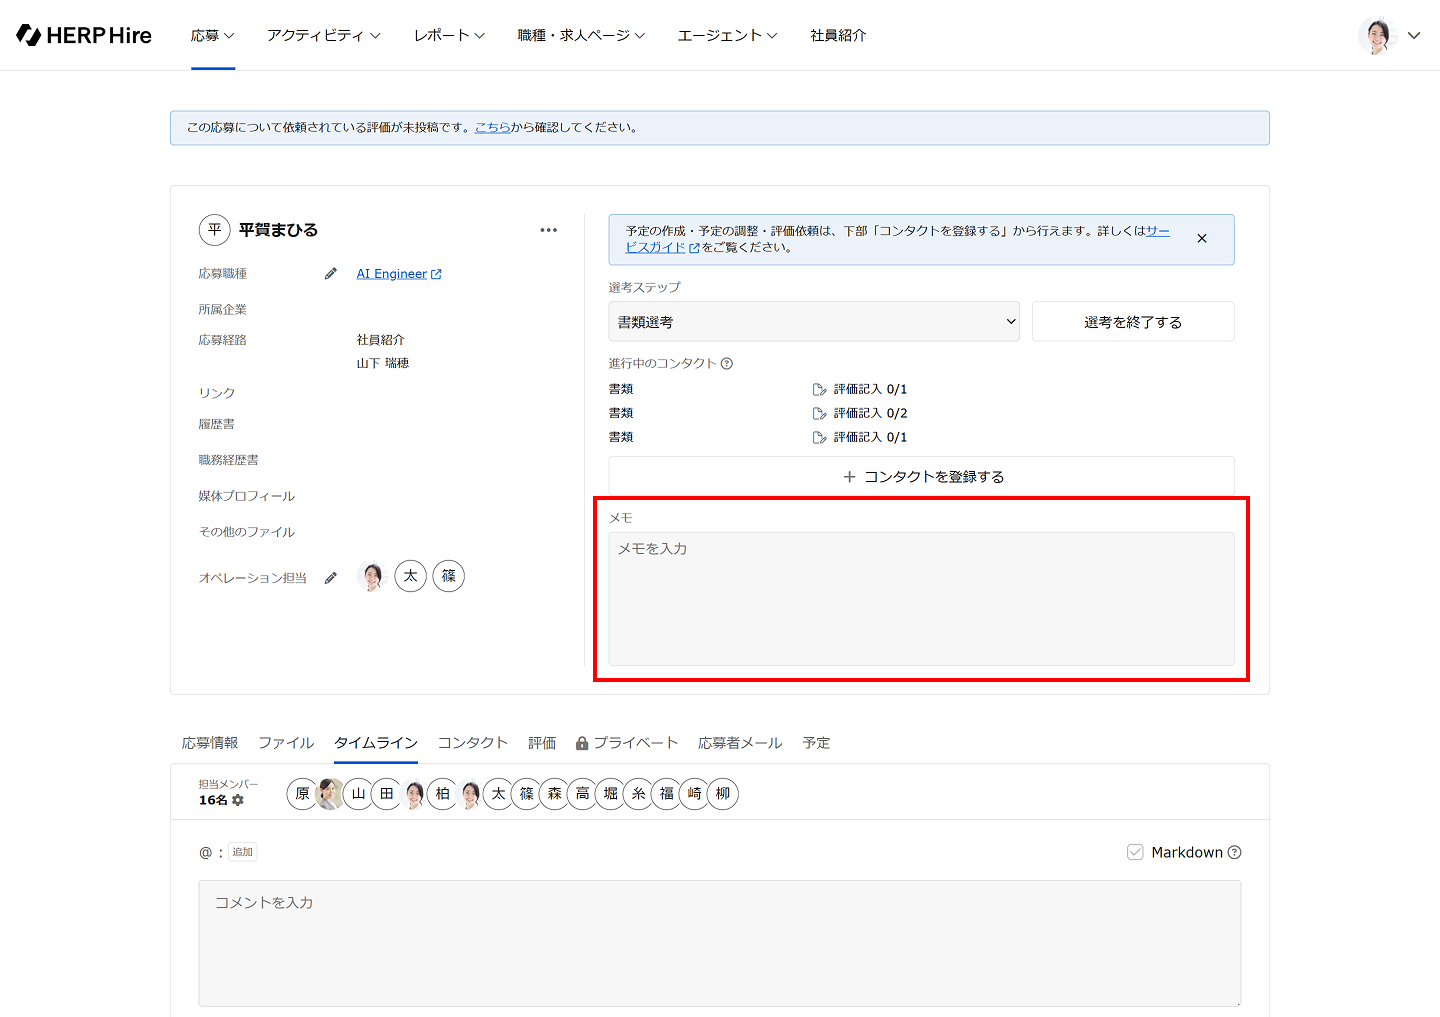Viewport: 1440px width, 1017px height.
Task: Edit オペレーション担当 with pencil icon
Action: 331,578
